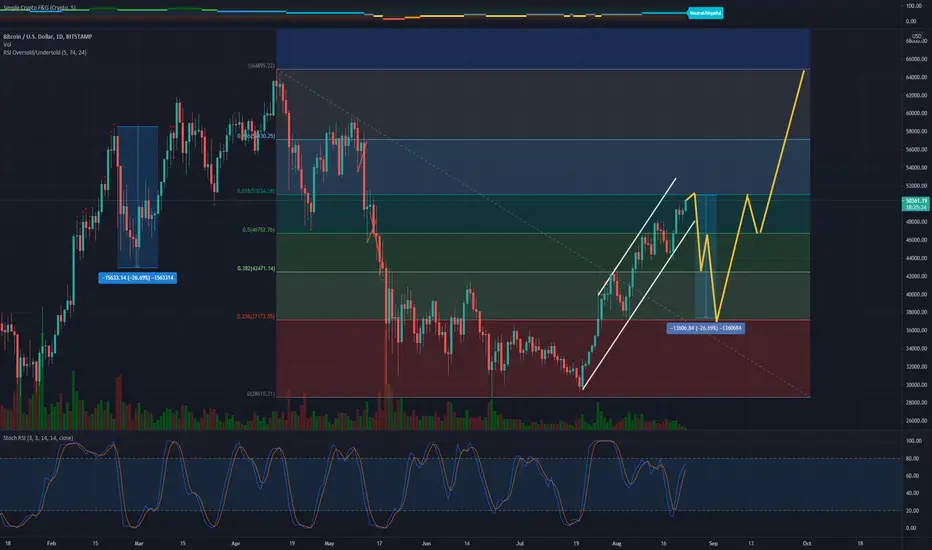Click the 26000.00 price axis tick

916,421
